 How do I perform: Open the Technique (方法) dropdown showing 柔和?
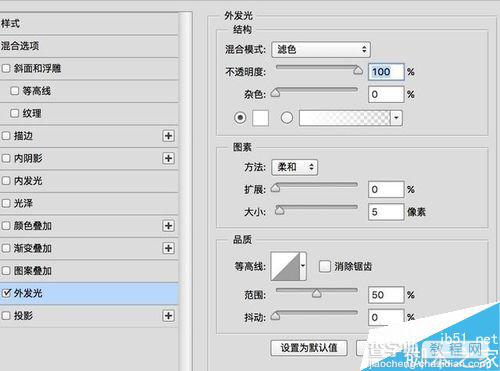click(295, 167)
